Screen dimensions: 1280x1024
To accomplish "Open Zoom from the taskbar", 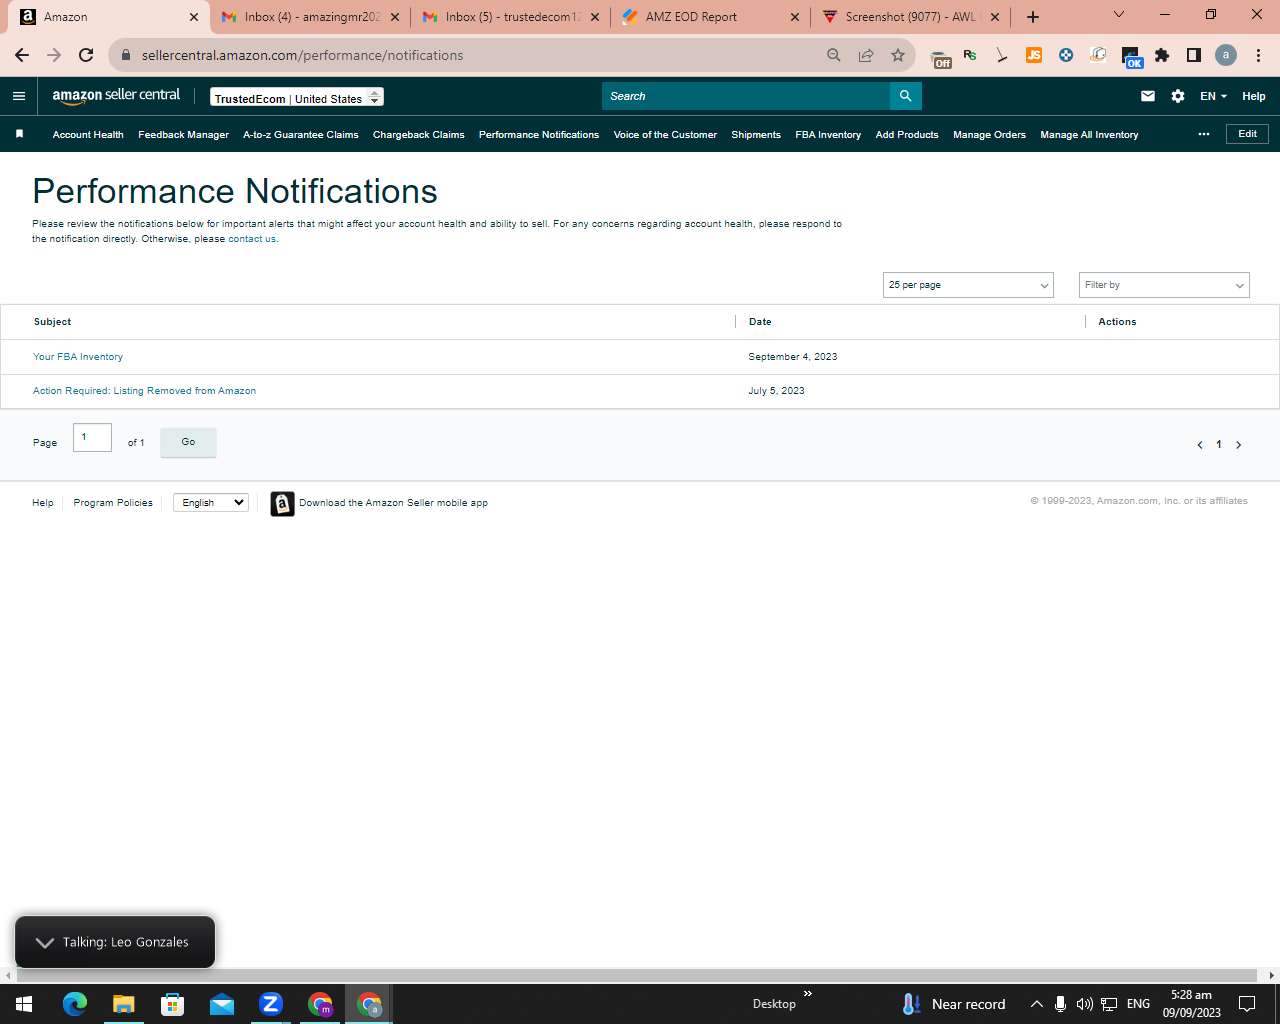I will tap(271, 1004).
